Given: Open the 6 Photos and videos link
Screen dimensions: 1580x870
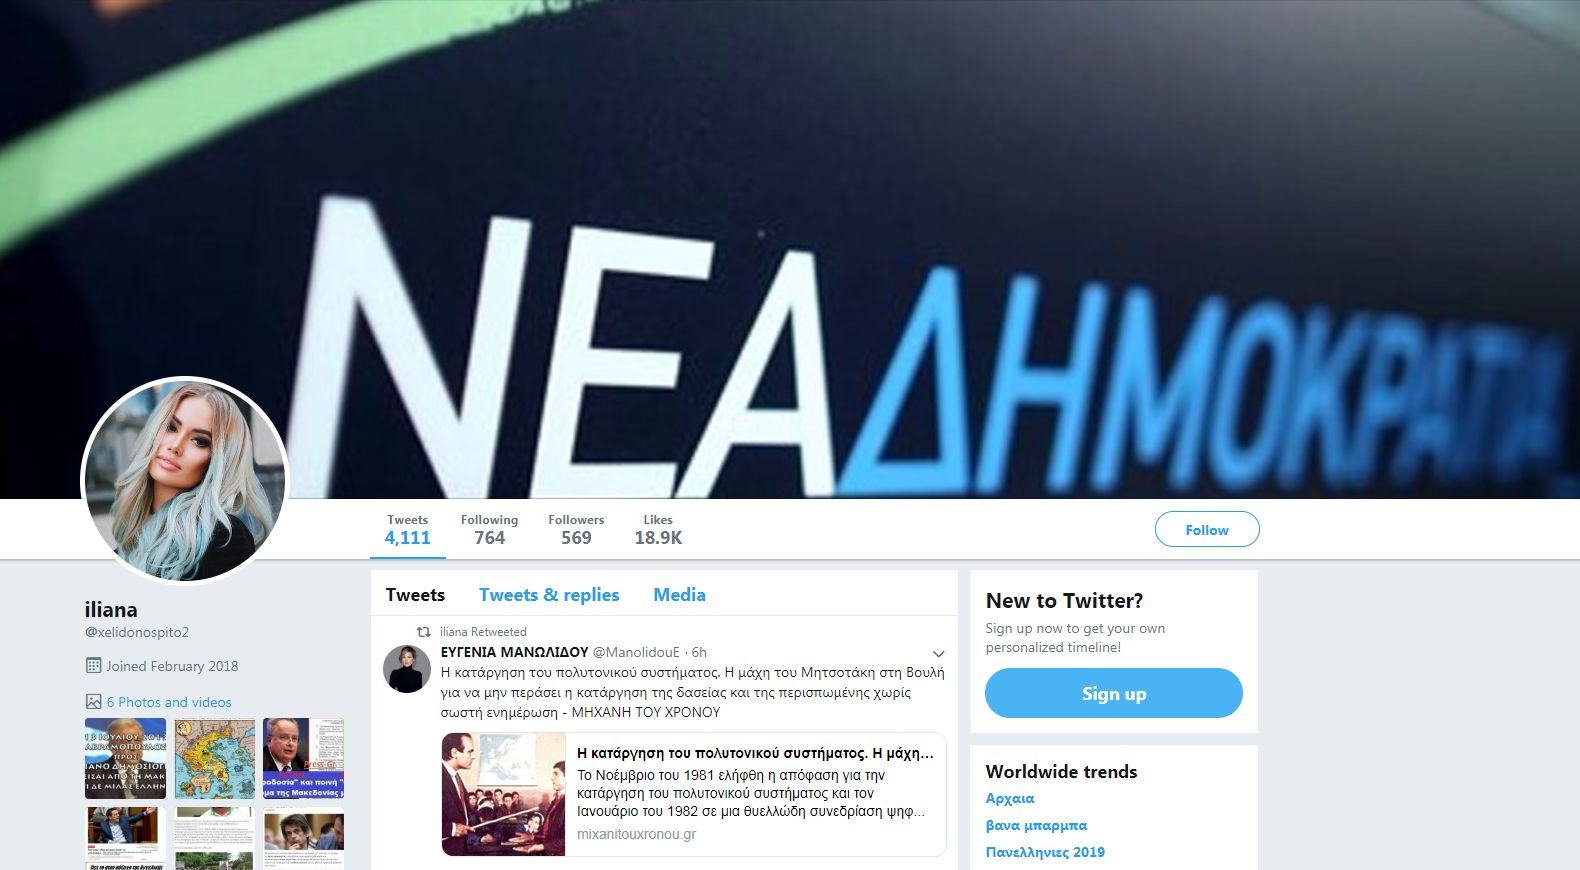Looking at the screenshot, I should pos(169,702).
